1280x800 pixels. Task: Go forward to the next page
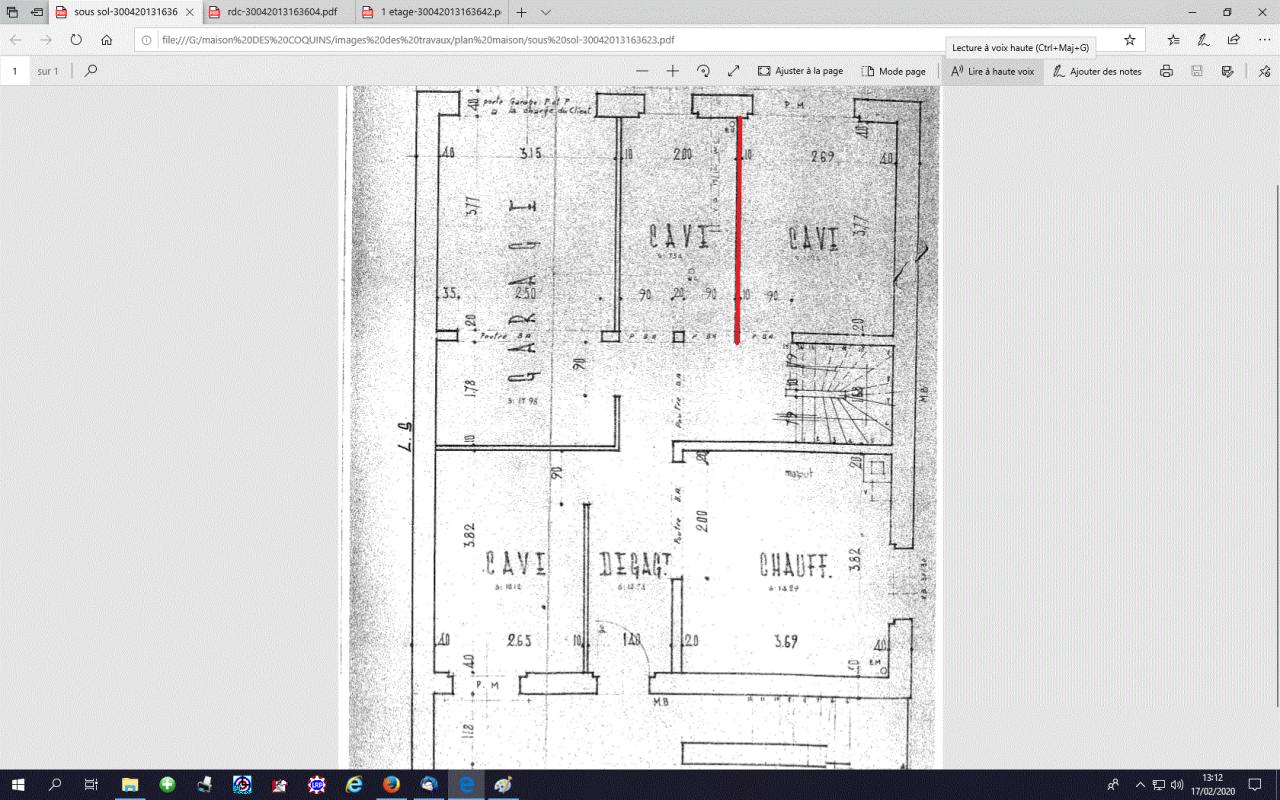tap(46, 40)
